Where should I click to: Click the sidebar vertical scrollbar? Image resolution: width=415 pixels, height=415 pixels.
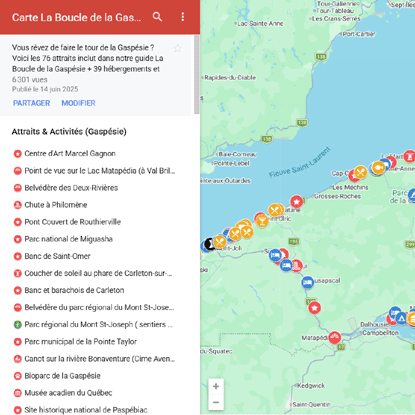coord(197,74)
